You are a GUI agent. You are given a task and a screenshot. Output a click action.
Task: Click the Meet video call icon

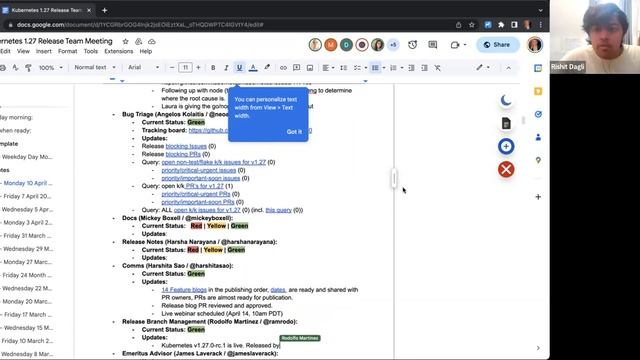click(x=455, y=45)
